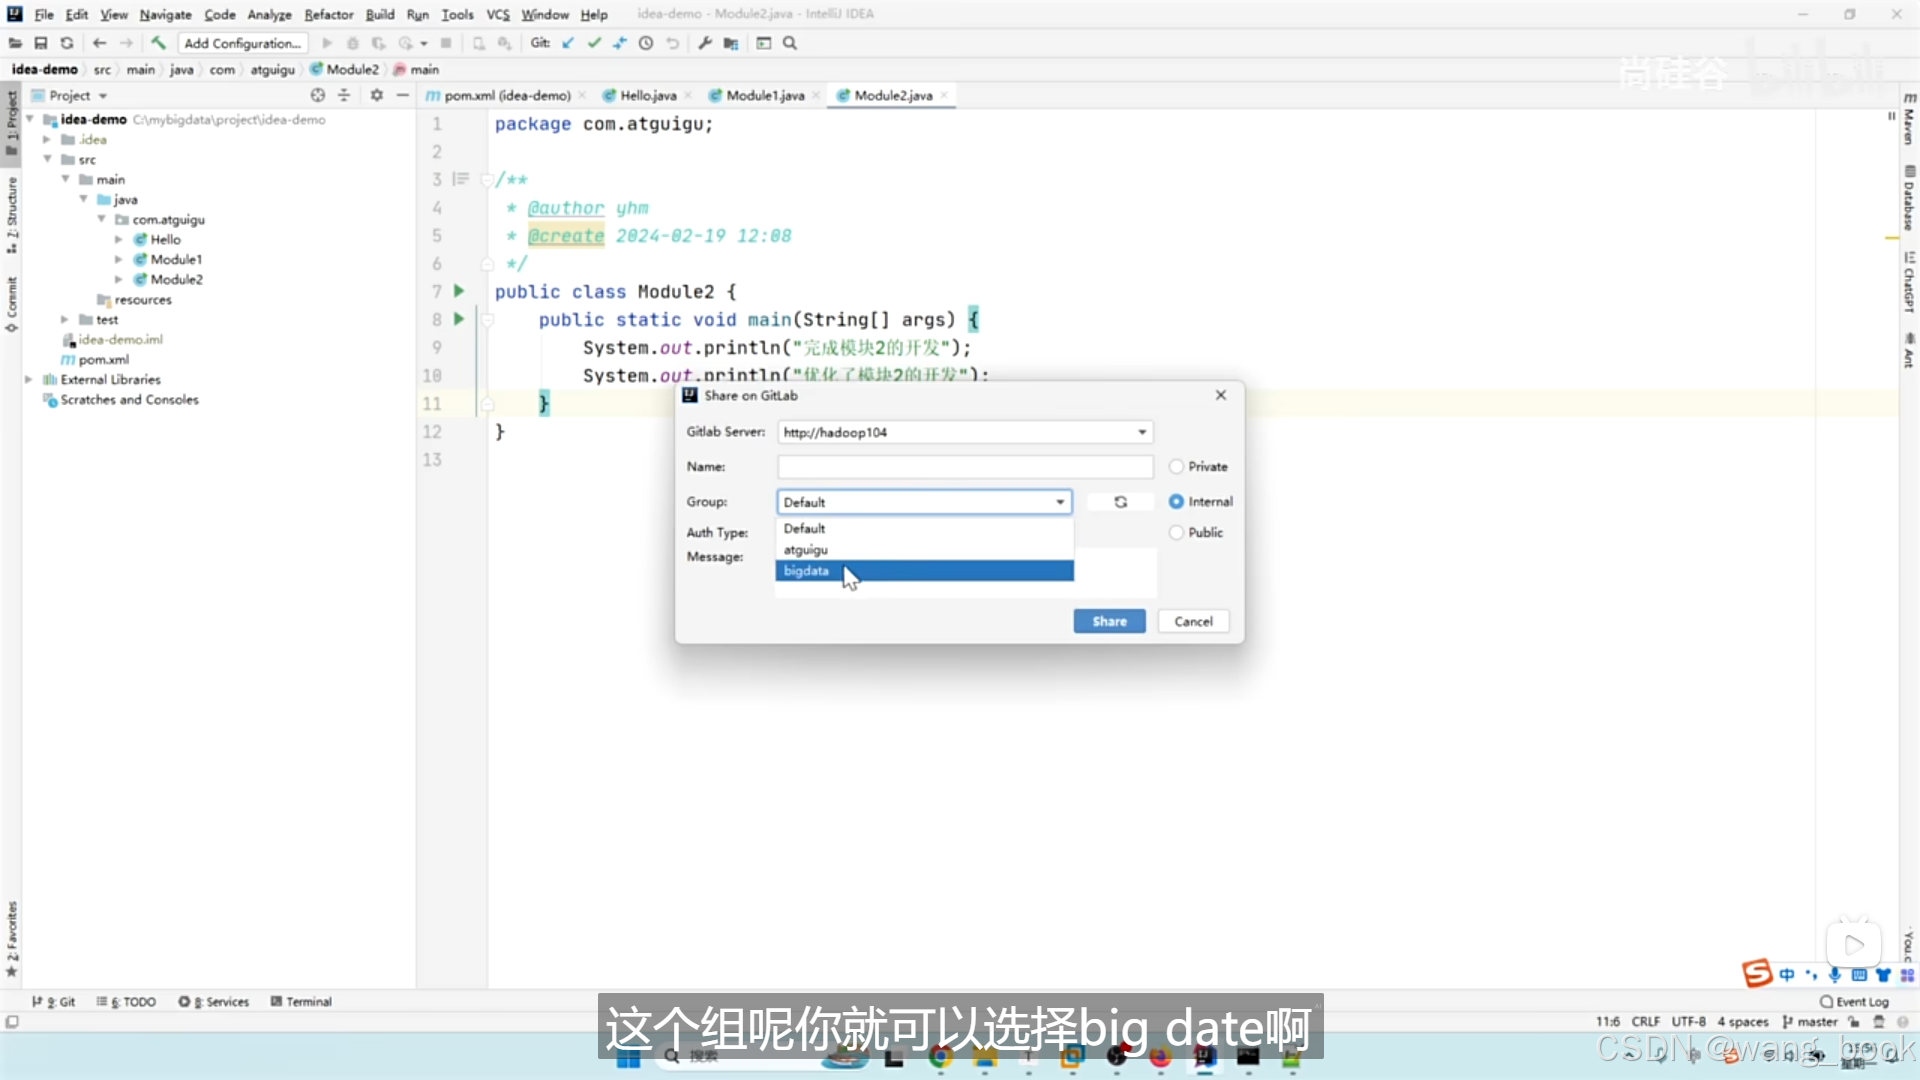Viewport: 1920px width, 1080px height.
Task: Click the Cancel button in Share dialog
Action: [1193, 621]
